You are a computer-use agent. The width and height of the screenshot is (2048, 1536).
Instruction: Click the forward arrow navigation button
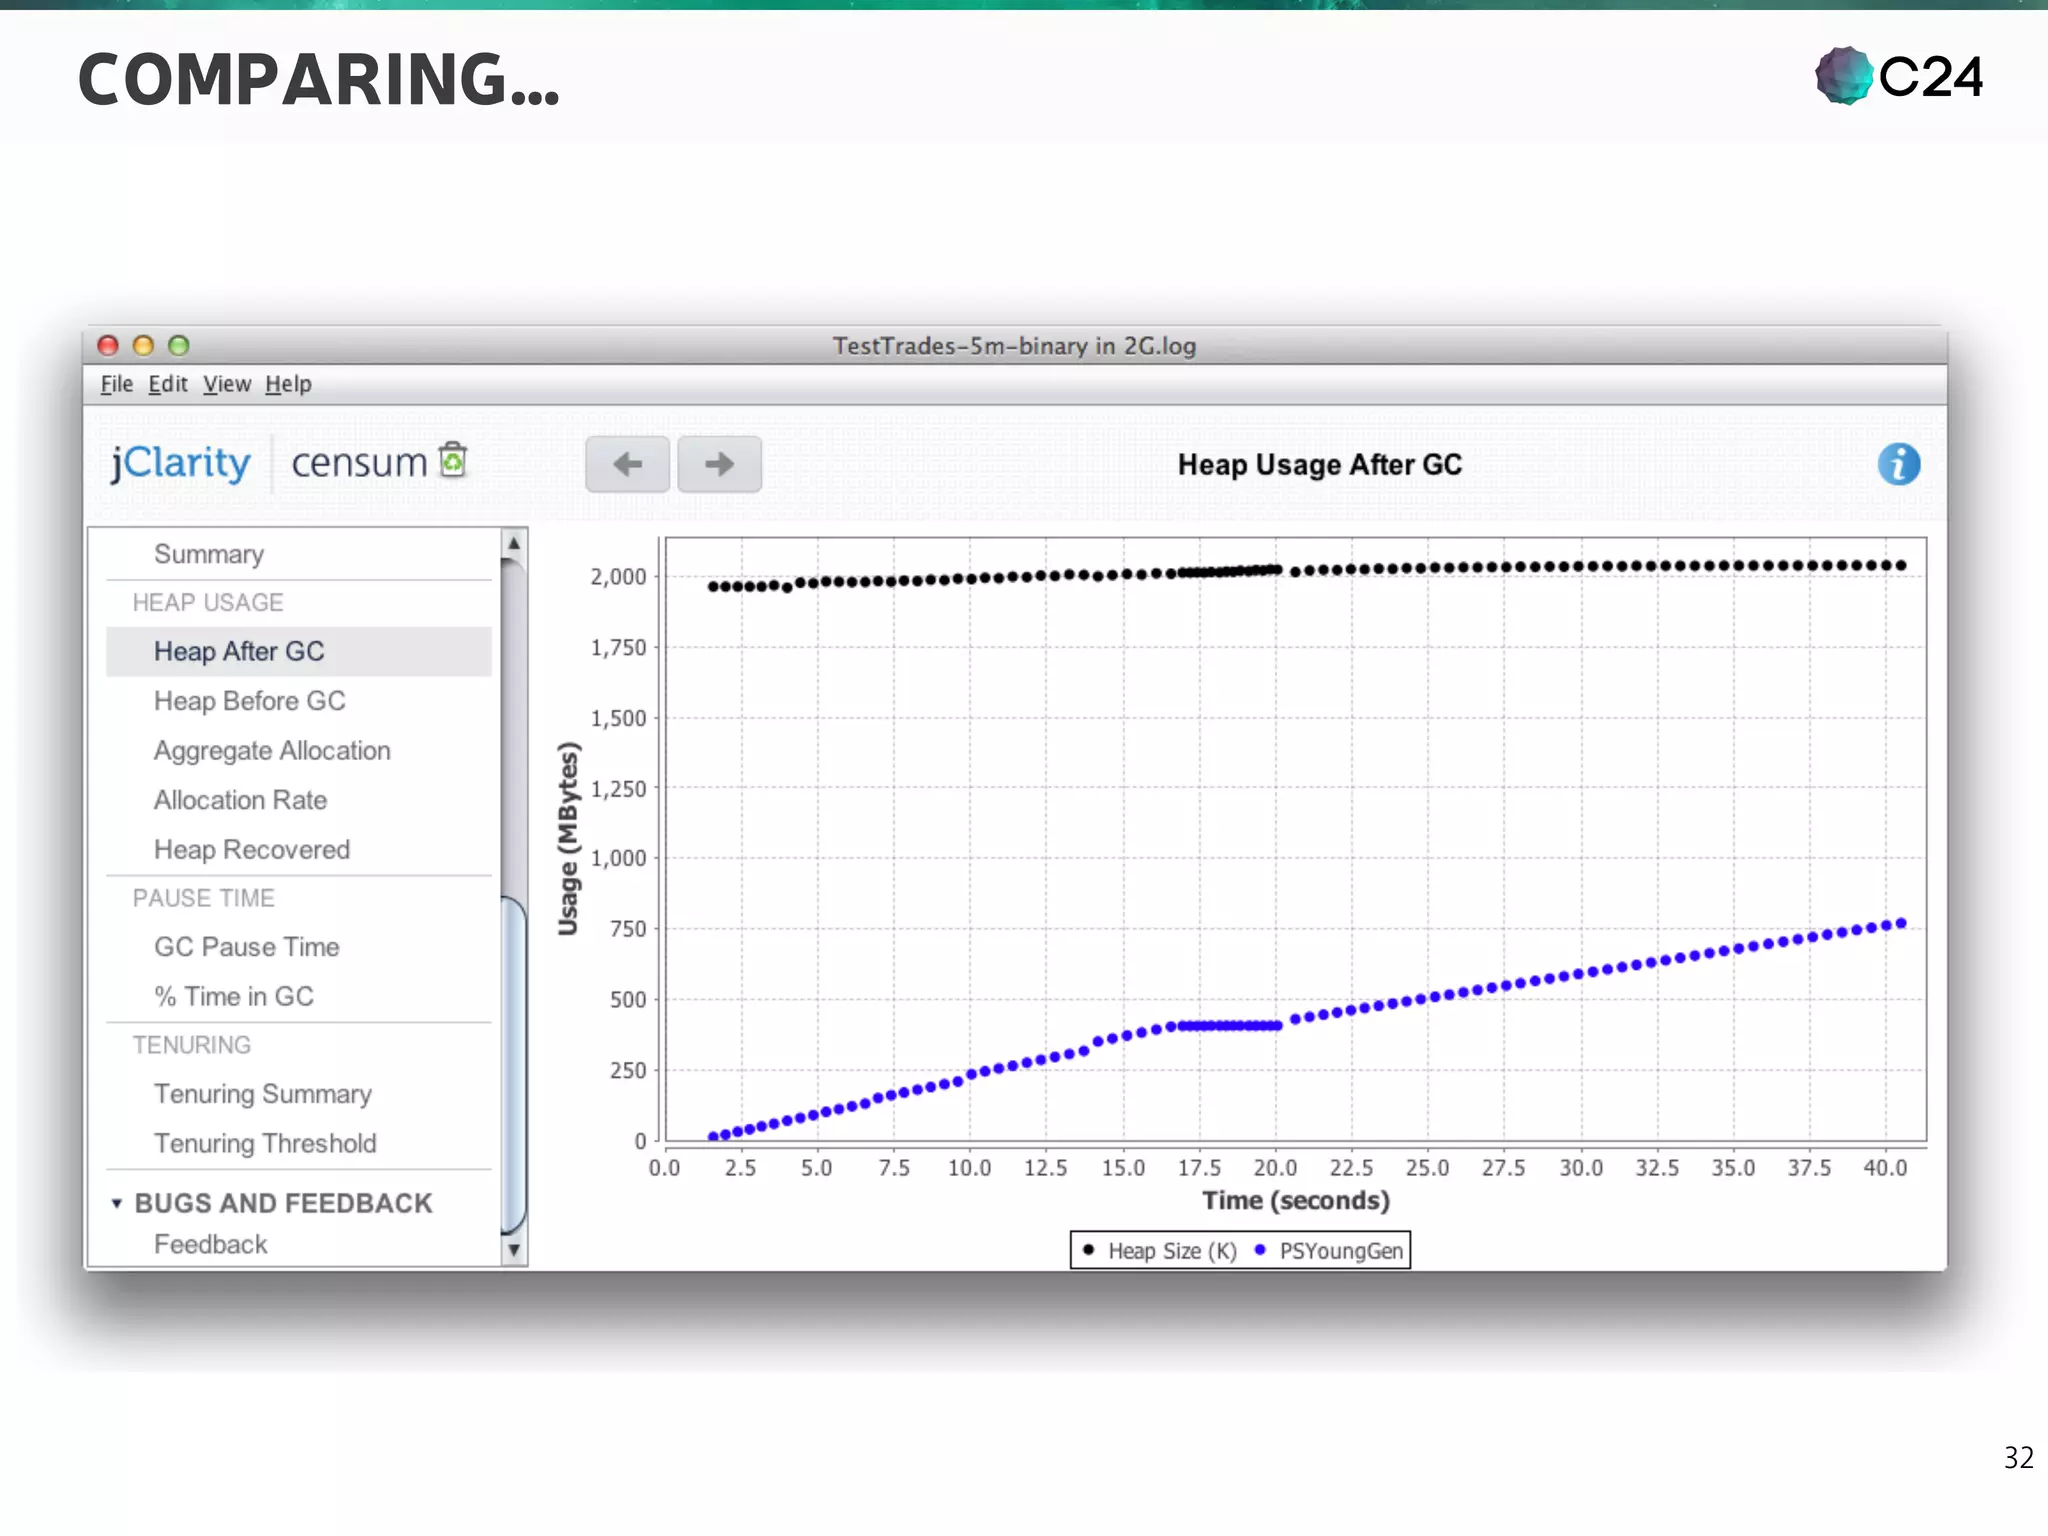[719, 464]
